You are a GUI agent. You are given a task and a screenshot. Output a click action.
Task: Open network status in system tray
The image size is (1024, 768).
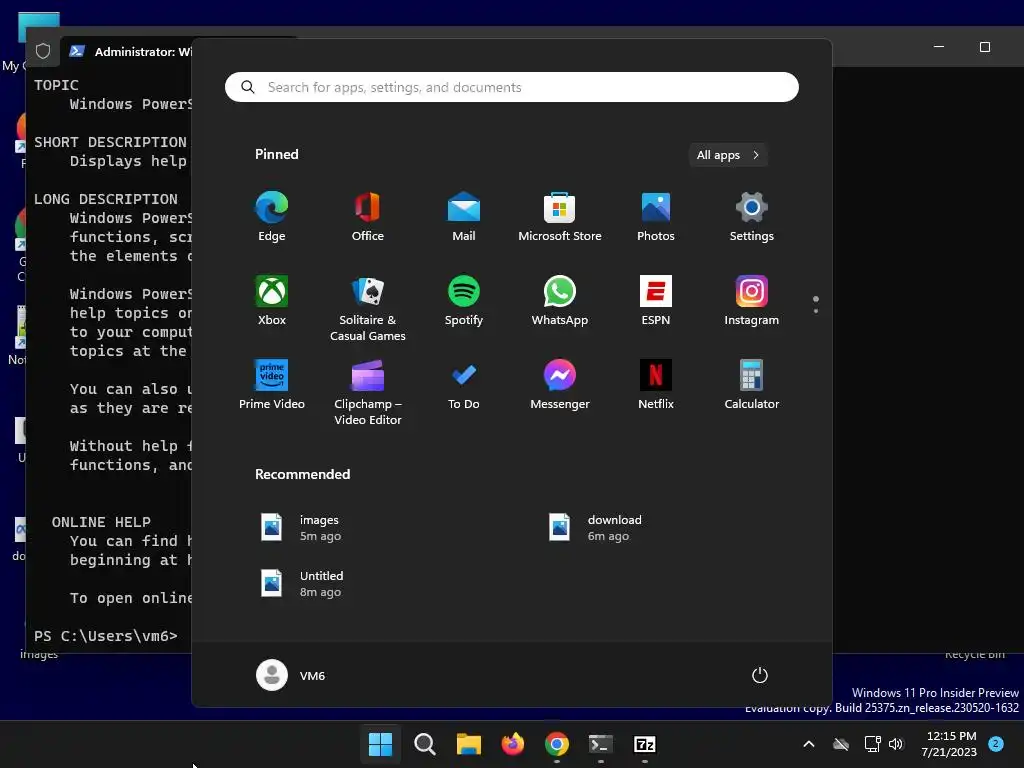pos(872,744)
